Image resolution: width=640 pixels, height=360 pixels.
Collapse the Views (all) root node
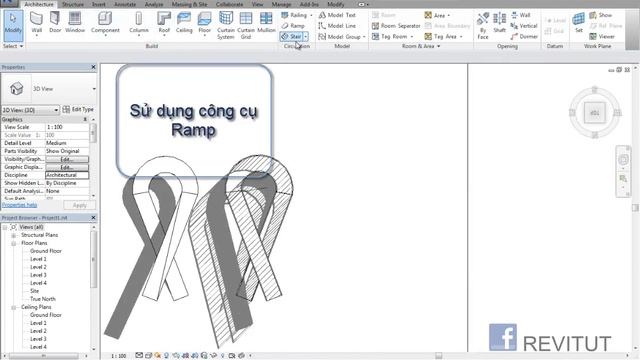pos(5,227)
